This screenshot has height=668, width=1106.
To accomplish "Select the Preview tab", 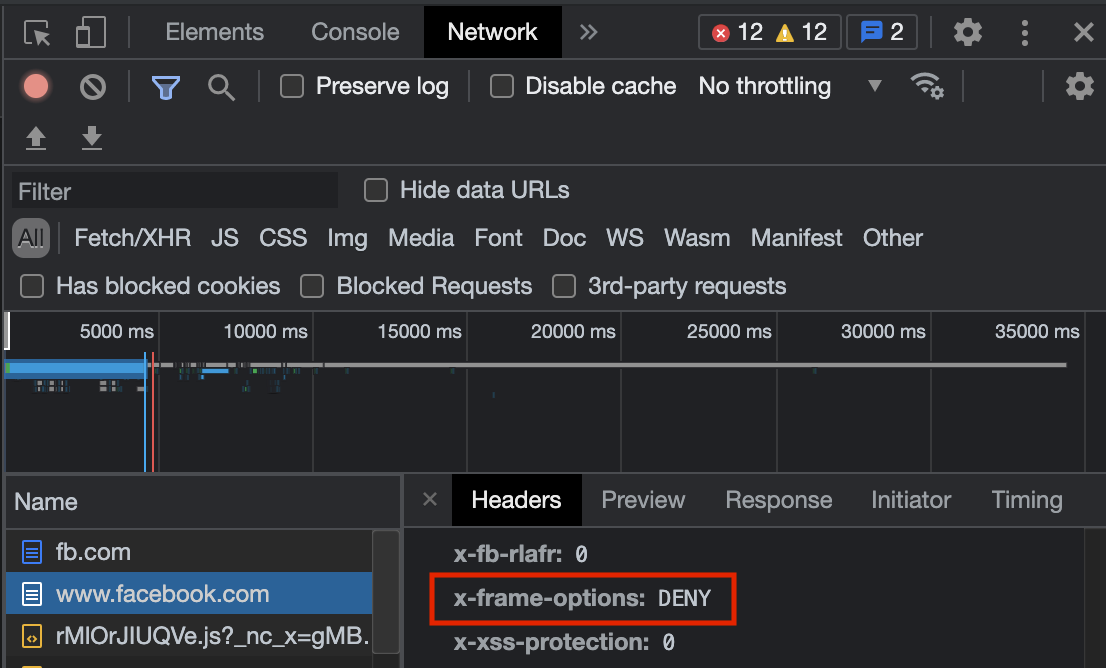I will (x=643, y=499).
